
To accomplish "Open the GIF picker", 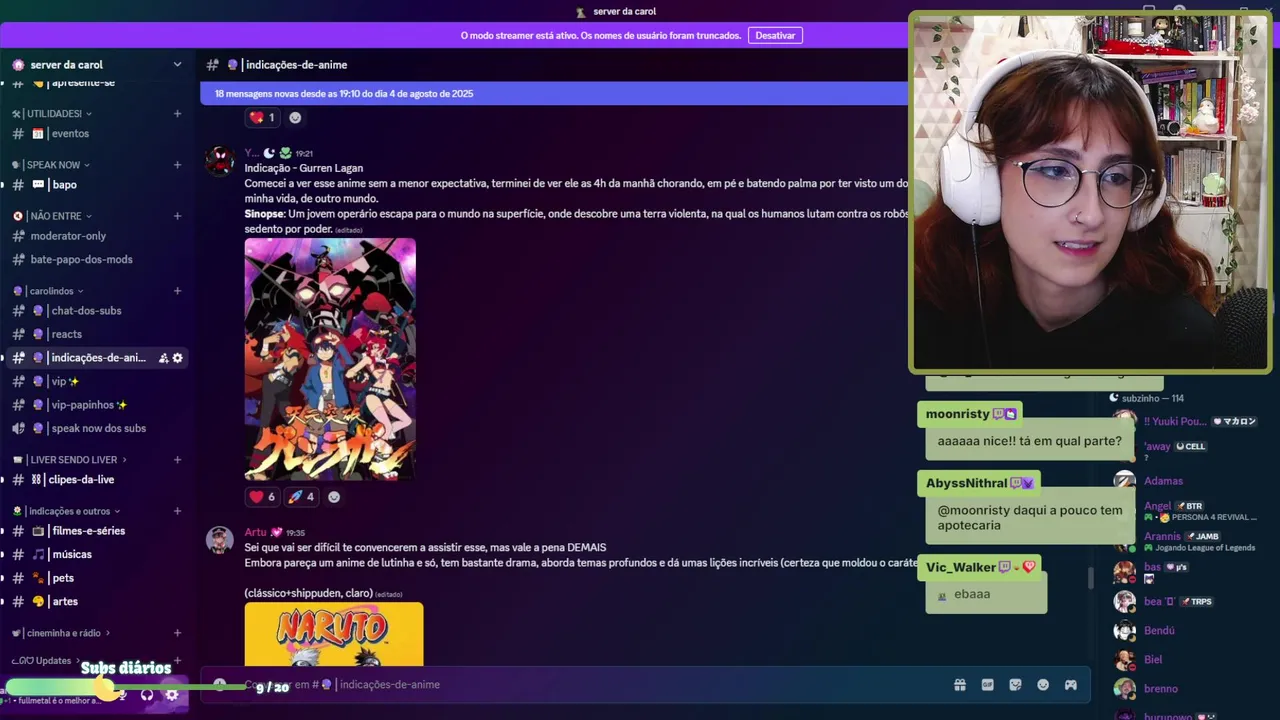I will tap(988, 685).
